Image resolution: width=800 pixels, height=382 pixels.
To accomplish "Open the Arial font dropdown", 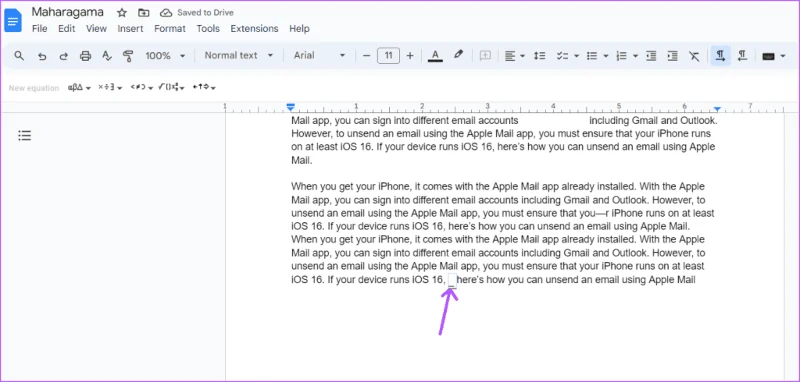I will point(319,55).
